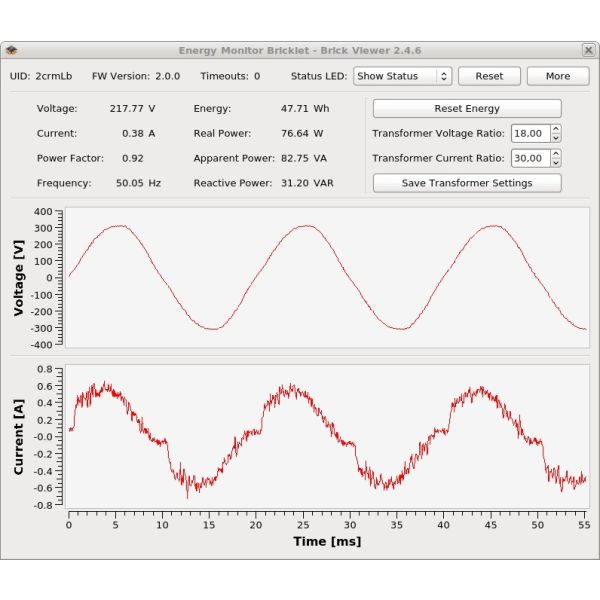Image resolution: width=600 pixels, height=600 pixels.
Task: Click the Transformer Voltage Ratio input field
Action: pos(531,134)
